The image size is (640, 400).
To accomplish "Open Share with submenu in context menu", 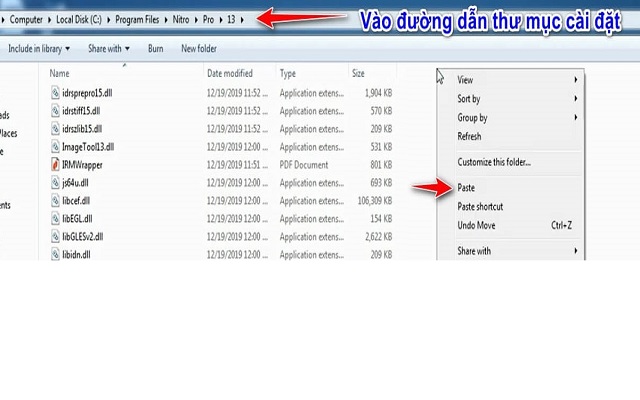I will point(516,251).
